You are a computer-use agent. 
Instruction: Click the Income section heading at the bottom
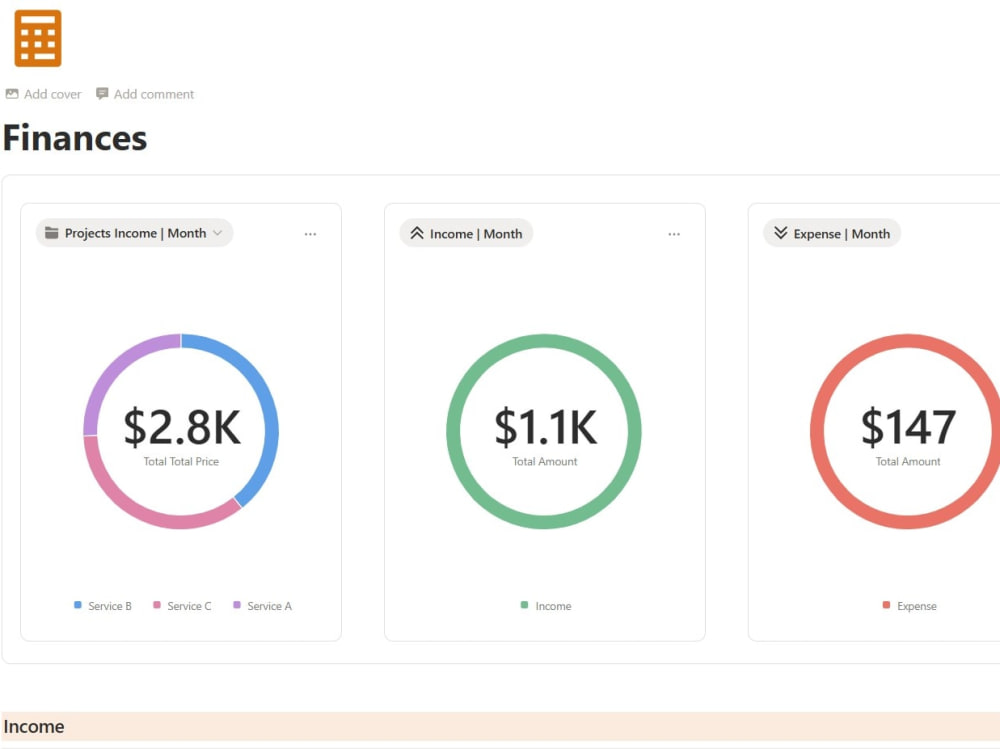click(x=34, y=727)
